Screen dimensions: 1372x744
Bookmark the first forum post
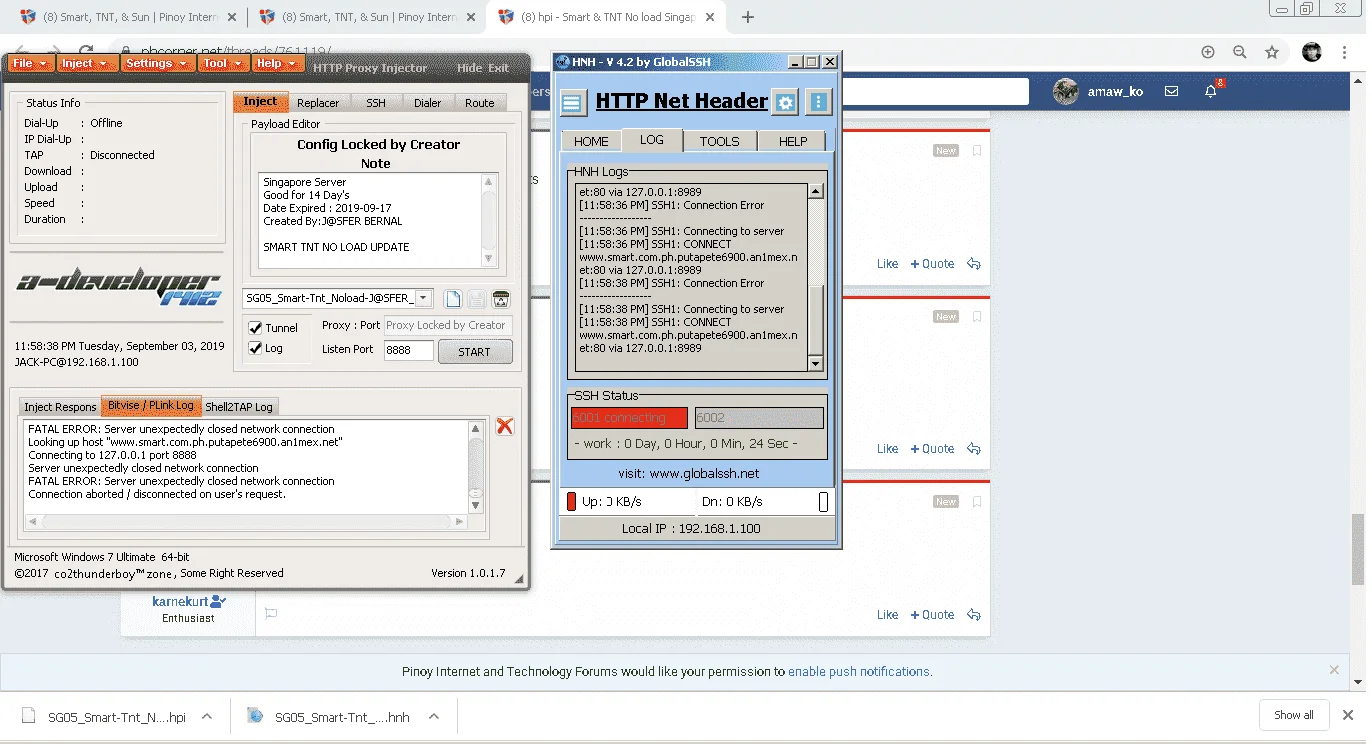point(977,151)
